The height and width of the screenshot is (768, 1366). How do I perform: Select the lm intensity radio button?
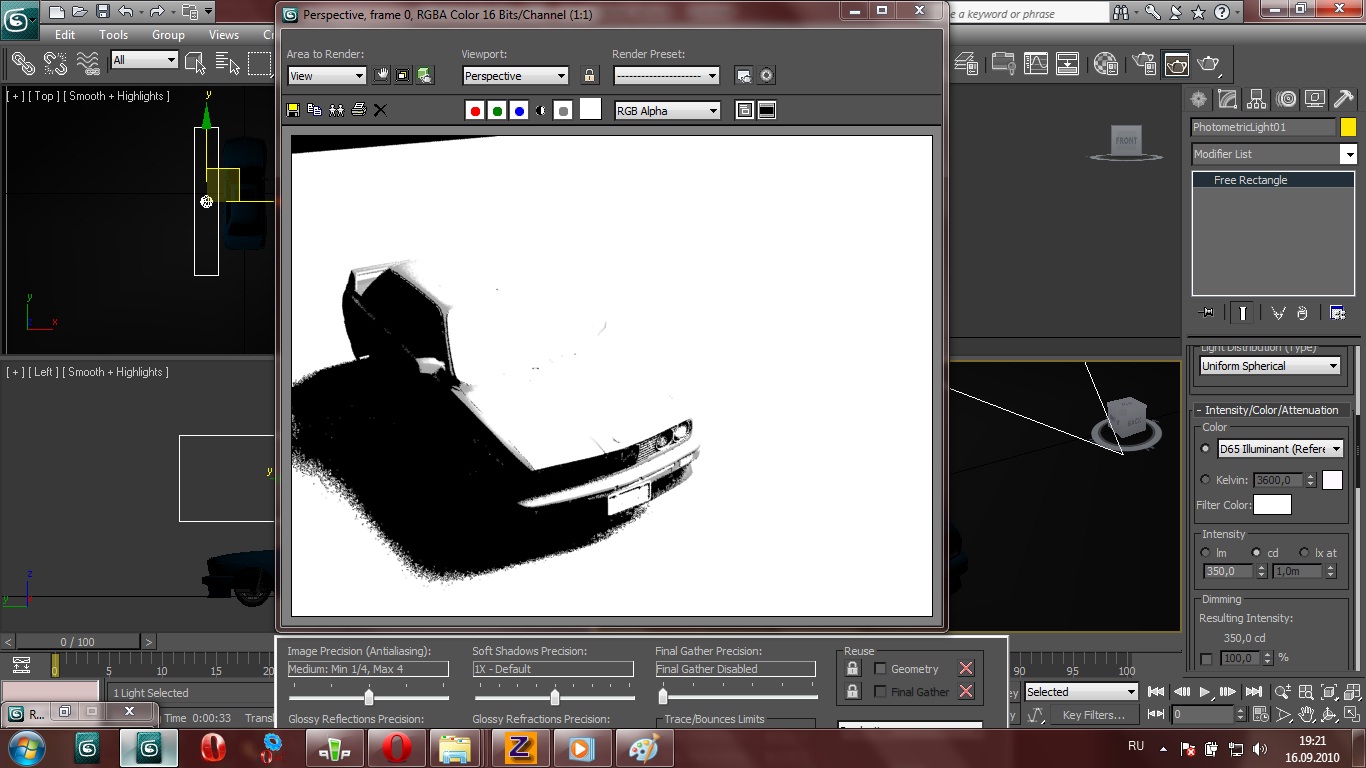pyautogui.click(x=1205, y=553)
